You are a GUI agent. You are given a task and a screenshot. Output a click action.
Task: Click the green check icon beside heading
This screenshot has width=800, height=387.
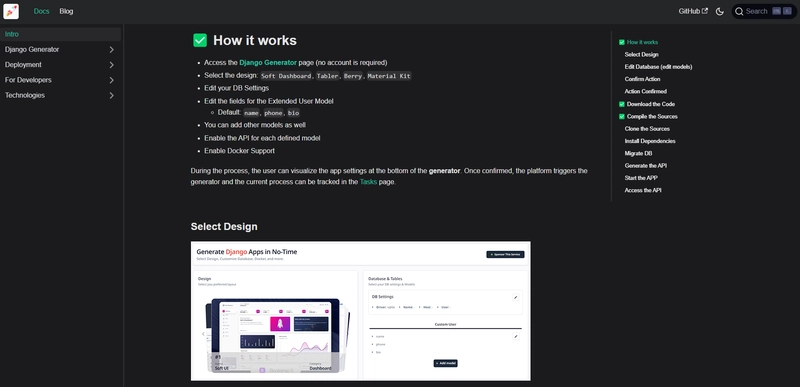pyautogui.click(x=200, y=40)
